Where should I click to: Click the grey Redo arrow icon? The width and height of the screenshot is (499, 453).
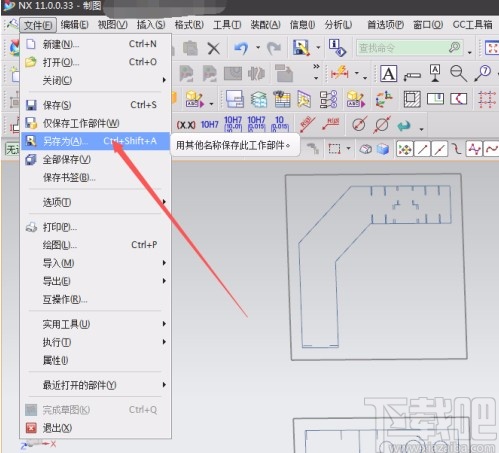[x=274, y=48]
